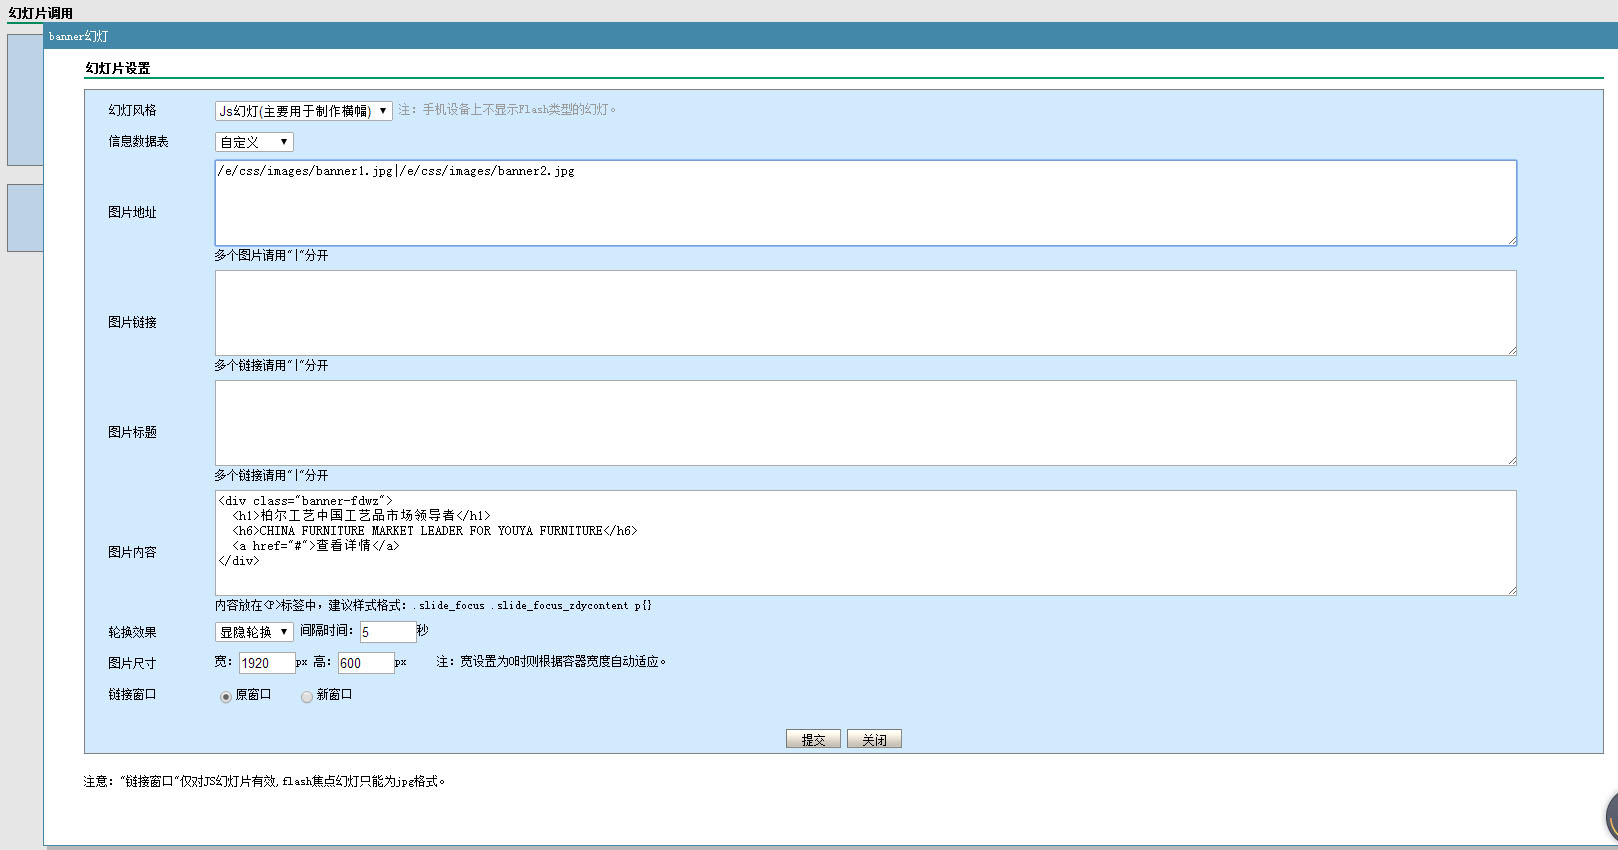Click the resize grip of 图片链接 textarea

coord(1512,351)
